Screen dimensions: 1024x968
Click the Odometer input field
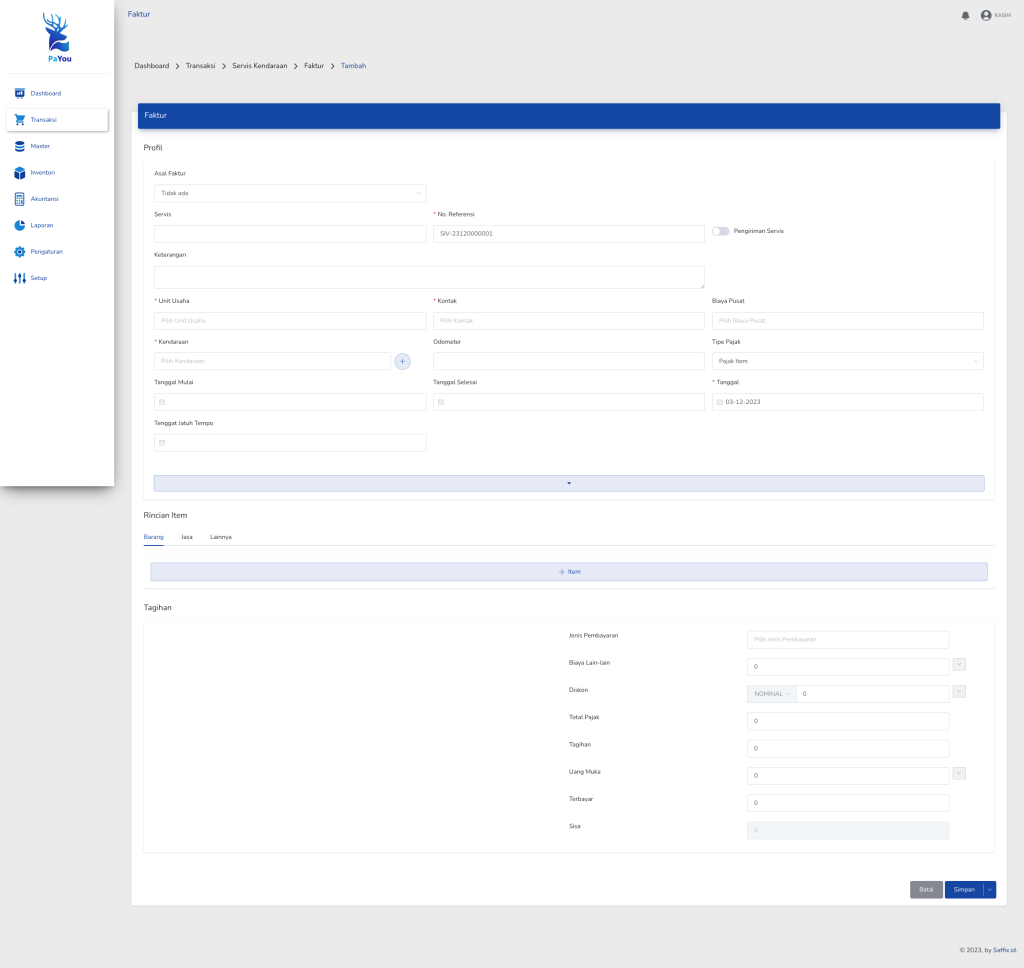(x=569, y=361)
